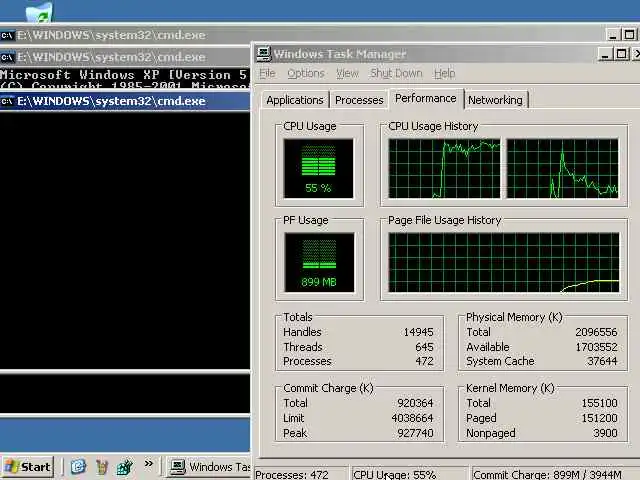
Task: Click the status bar Commit Charge entry
Action: pyautogui.click(x=553, y=474)
